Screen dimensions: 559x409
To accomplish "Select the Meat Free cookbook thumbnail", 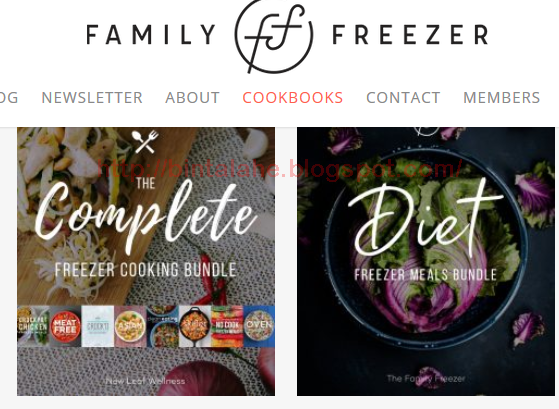I will pos(65,326).
